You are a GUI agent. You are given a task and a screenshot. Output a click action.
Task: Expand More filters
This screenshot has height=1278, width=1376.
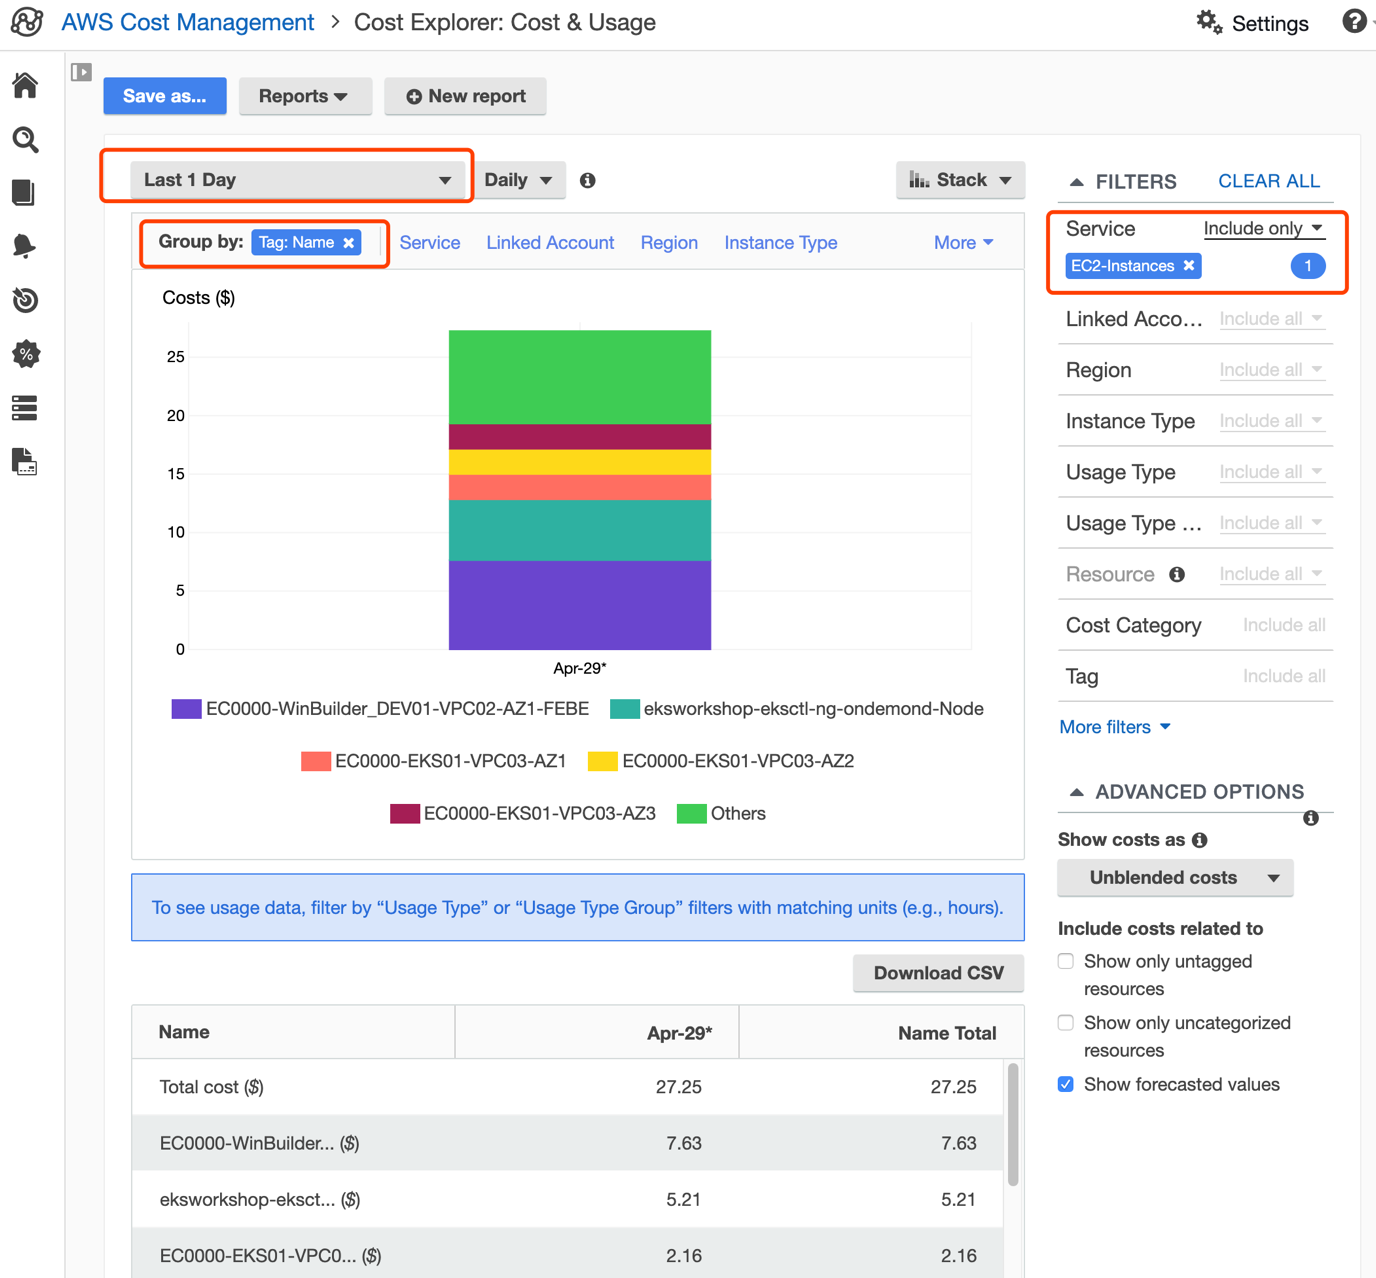pos(1115,727)
